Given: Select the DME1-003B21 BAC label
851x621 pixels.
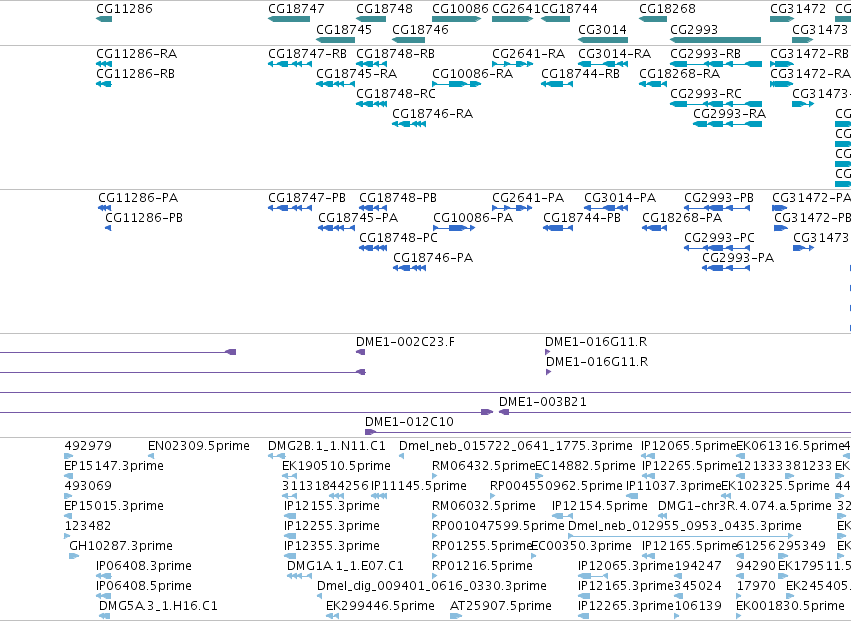Looking at the screenshot, I should coord(543,402).
